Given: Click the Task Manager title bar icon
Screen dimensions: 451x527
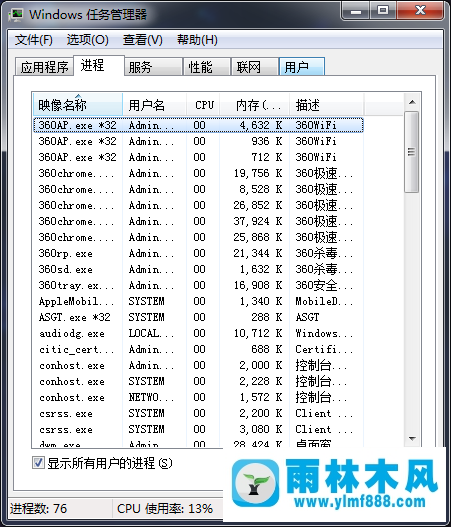Looking at the screenshot, I should click(16, 14).
